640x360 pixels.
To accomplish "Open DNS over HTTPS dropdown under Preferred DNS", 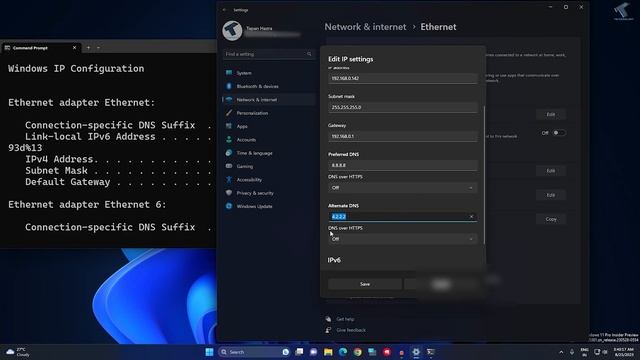I will (402, 188).
